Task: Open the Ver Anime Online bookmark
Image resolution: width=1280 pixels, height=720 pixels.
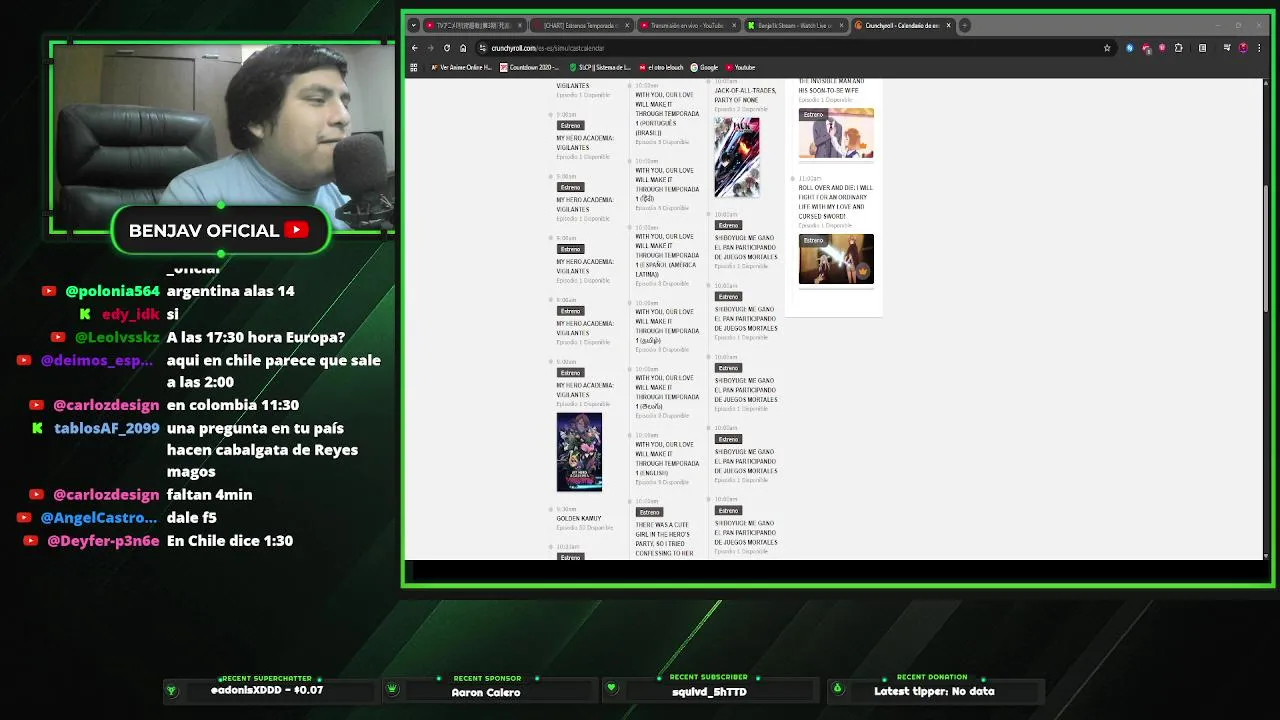Action: point(461,67)
